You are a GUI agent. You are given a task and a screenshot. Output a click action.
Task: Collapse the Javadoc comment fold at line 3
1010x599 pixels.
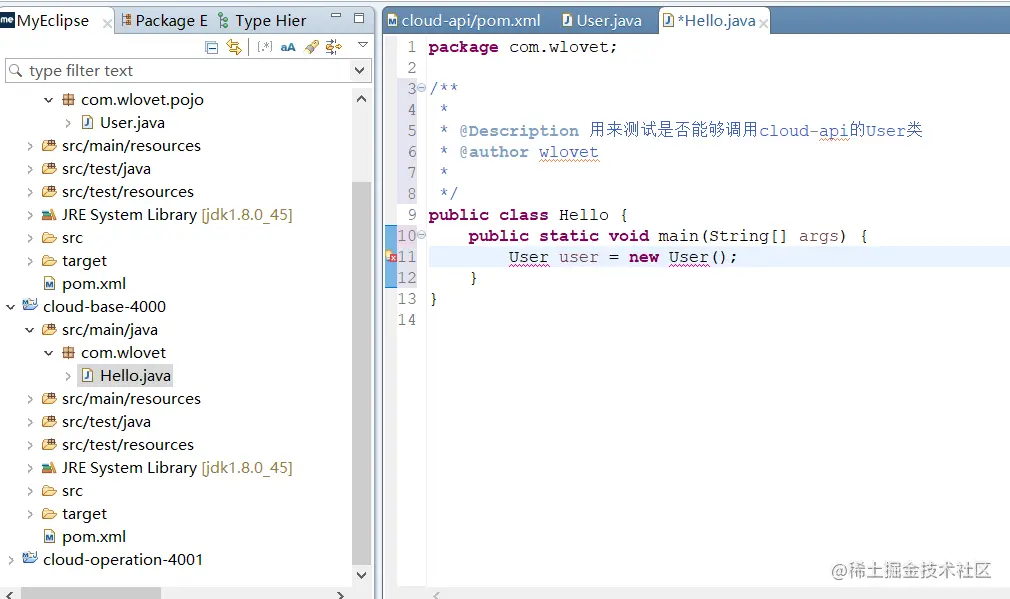click(x=421, y=88)
